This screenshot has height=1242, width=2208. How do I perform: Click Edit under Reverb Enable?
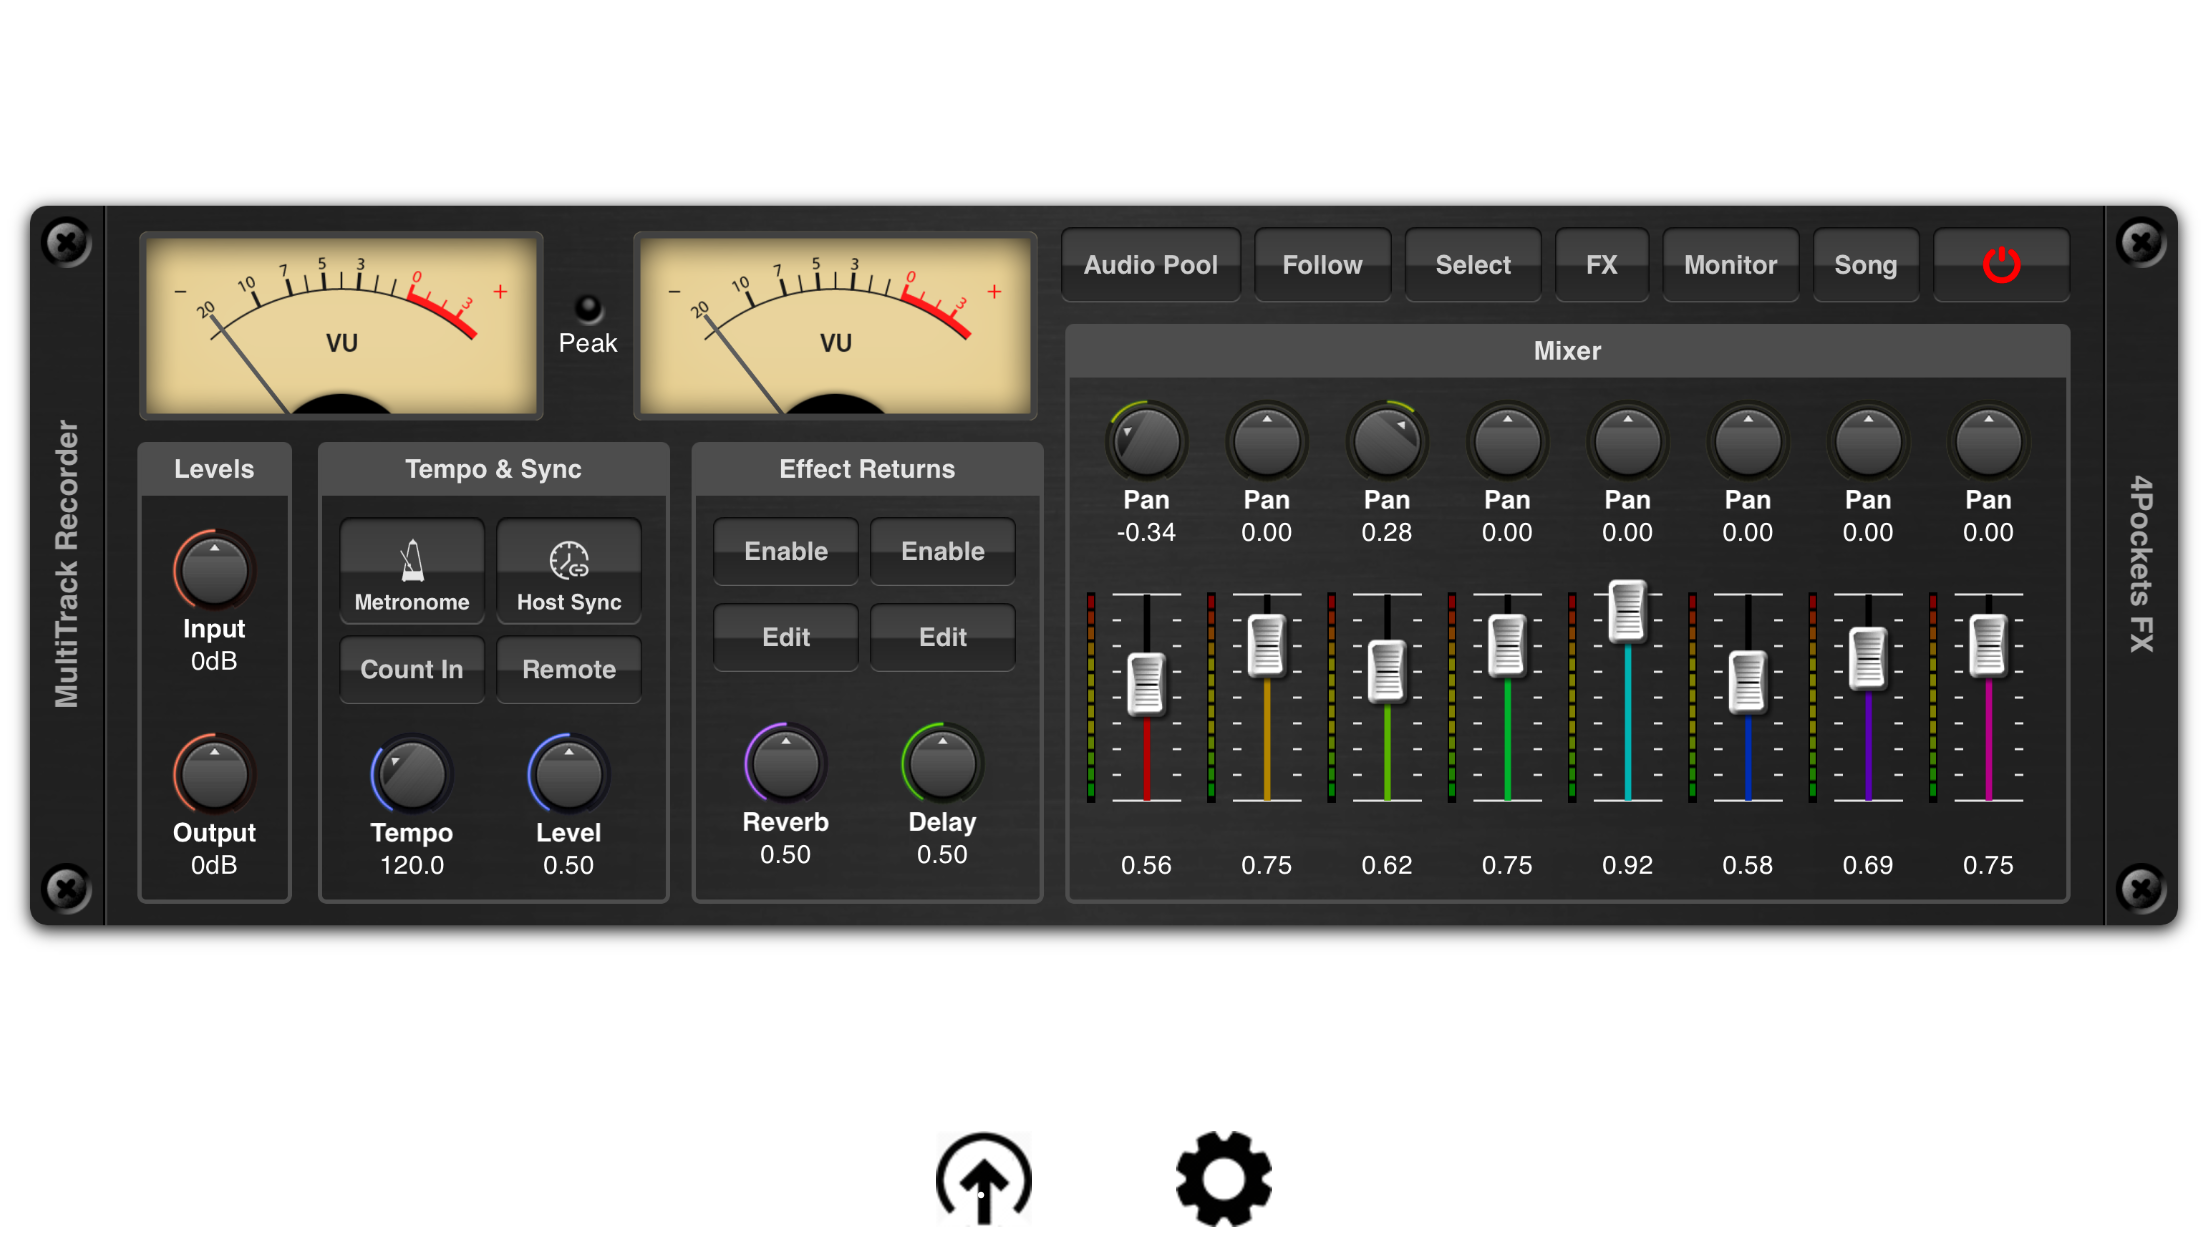[785, 637]
